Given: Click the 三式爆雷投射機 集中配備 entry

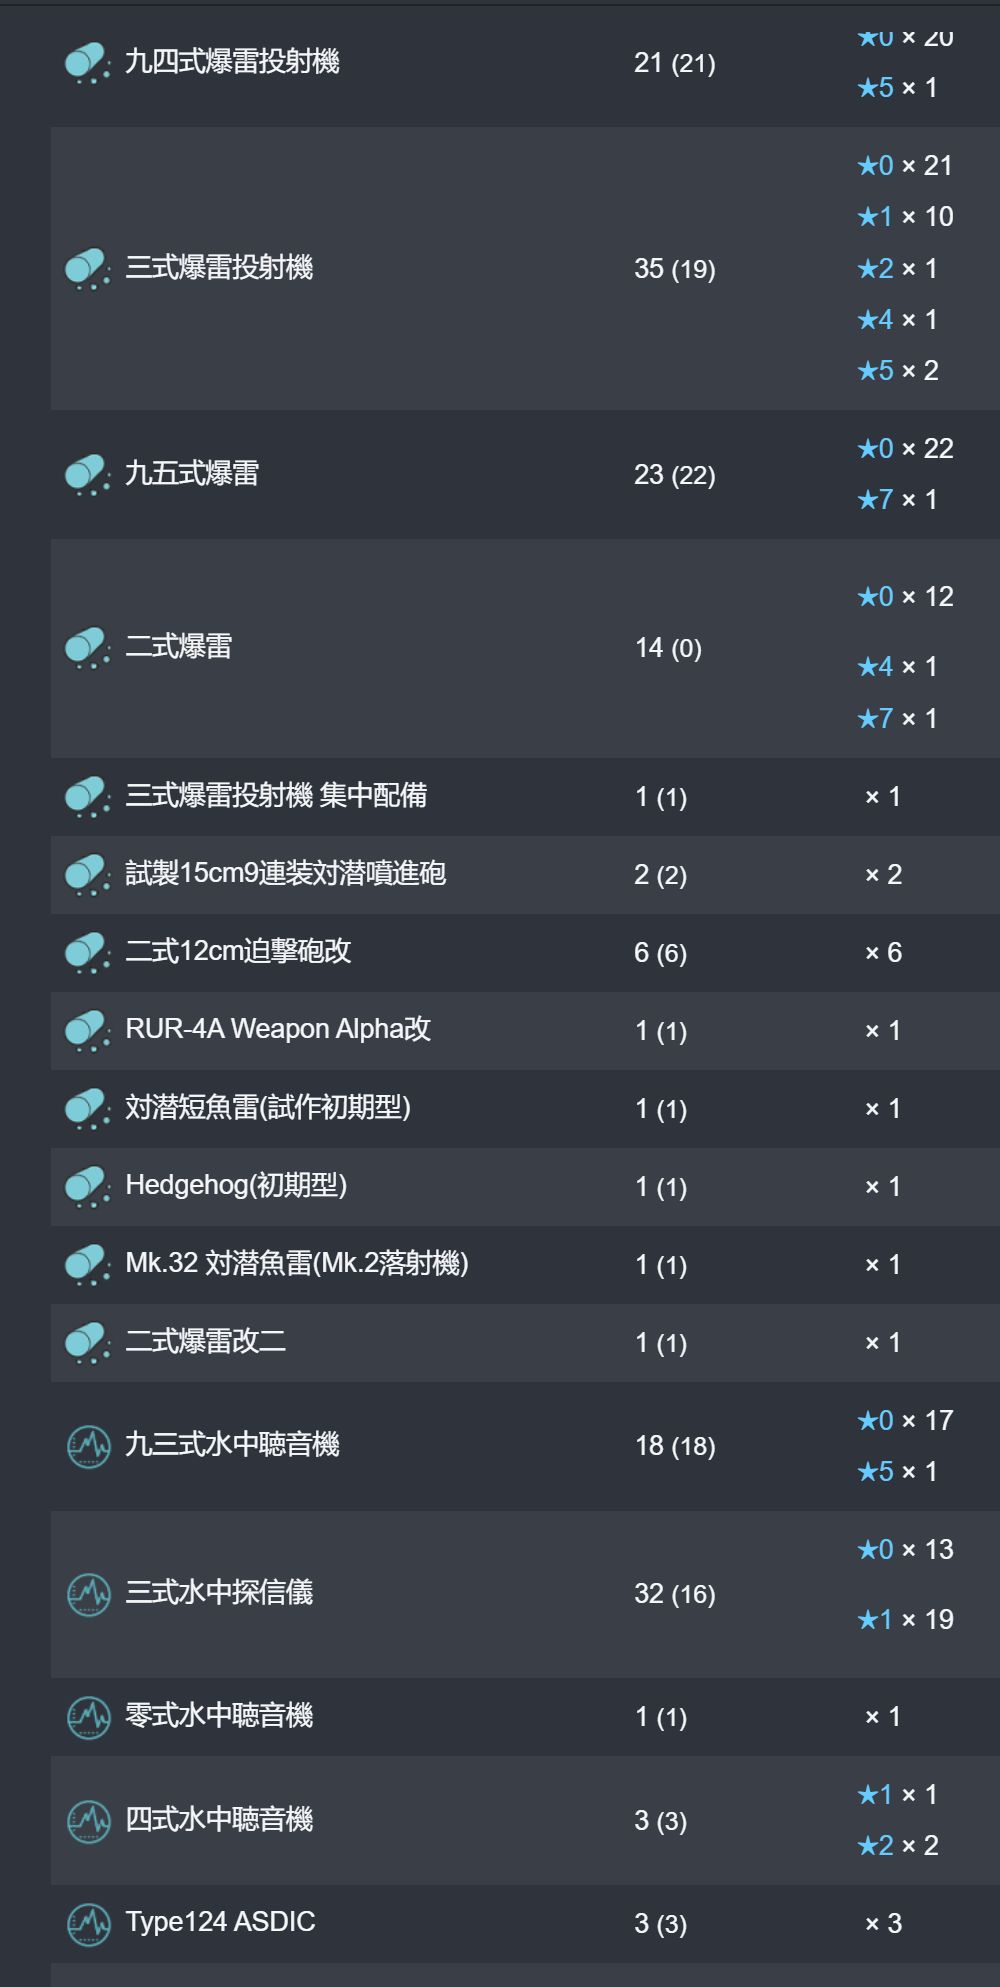Looking at the screenshot, I should (276, 796).
